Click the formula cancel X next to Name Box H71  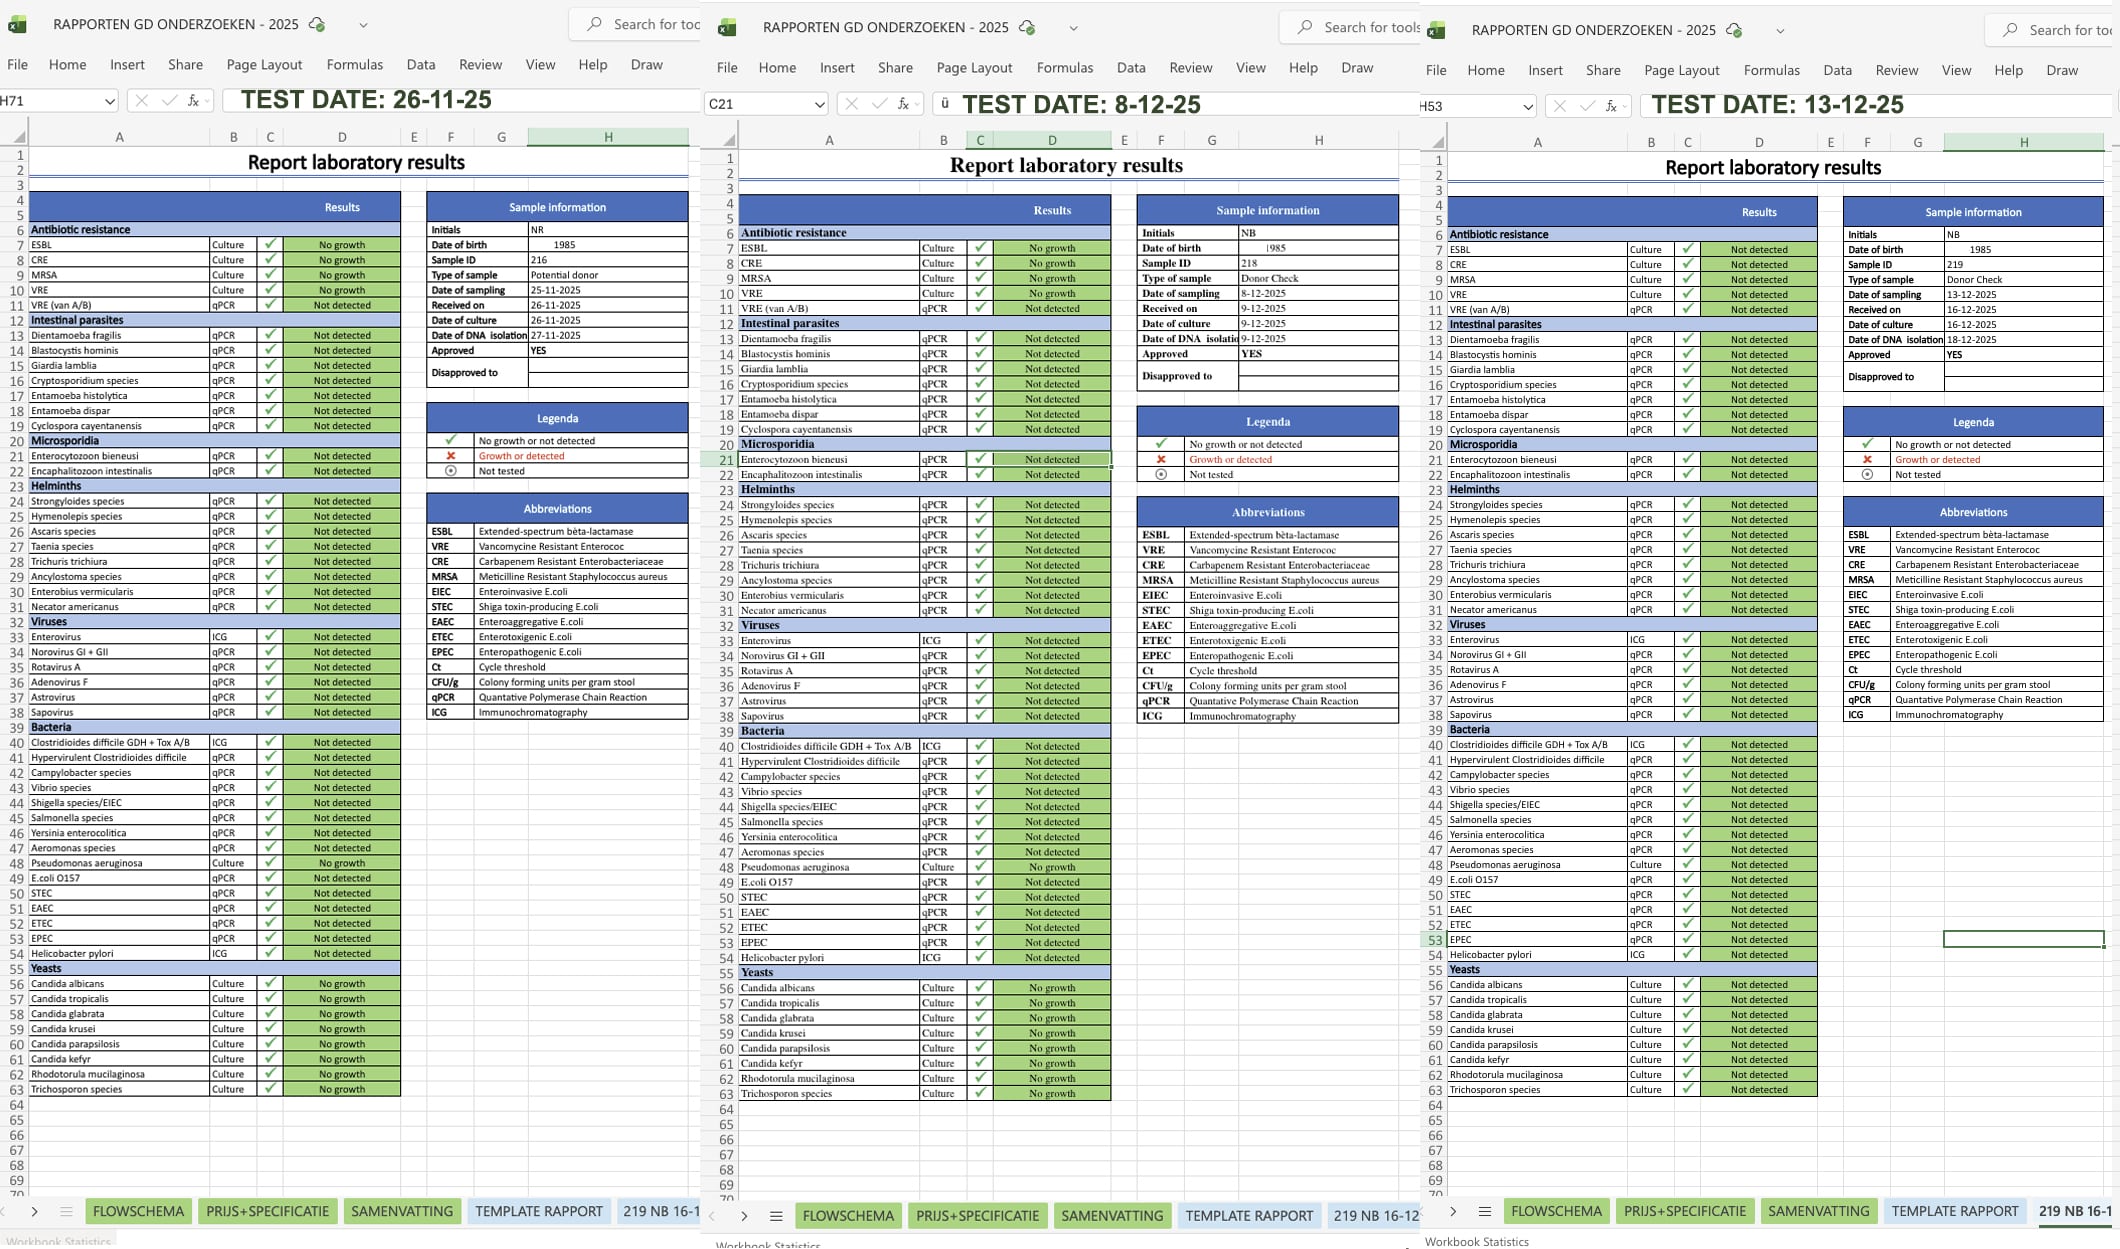pos(141,100)
